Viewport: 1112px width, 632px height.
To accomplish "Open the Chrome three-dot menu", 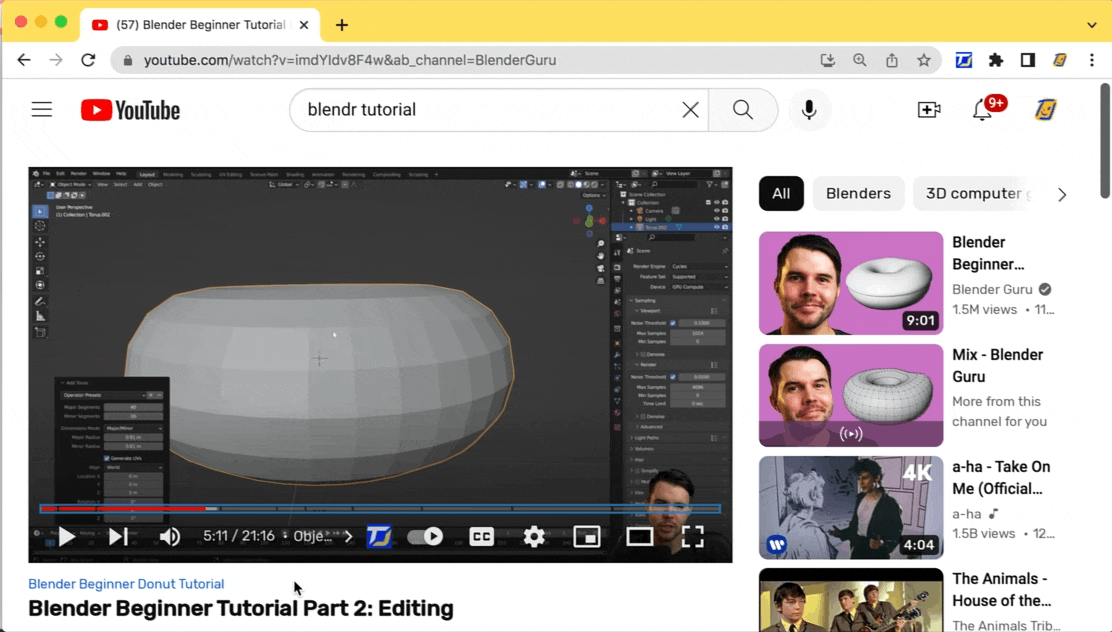I will pyautogui.click(x=1091, y=60).
